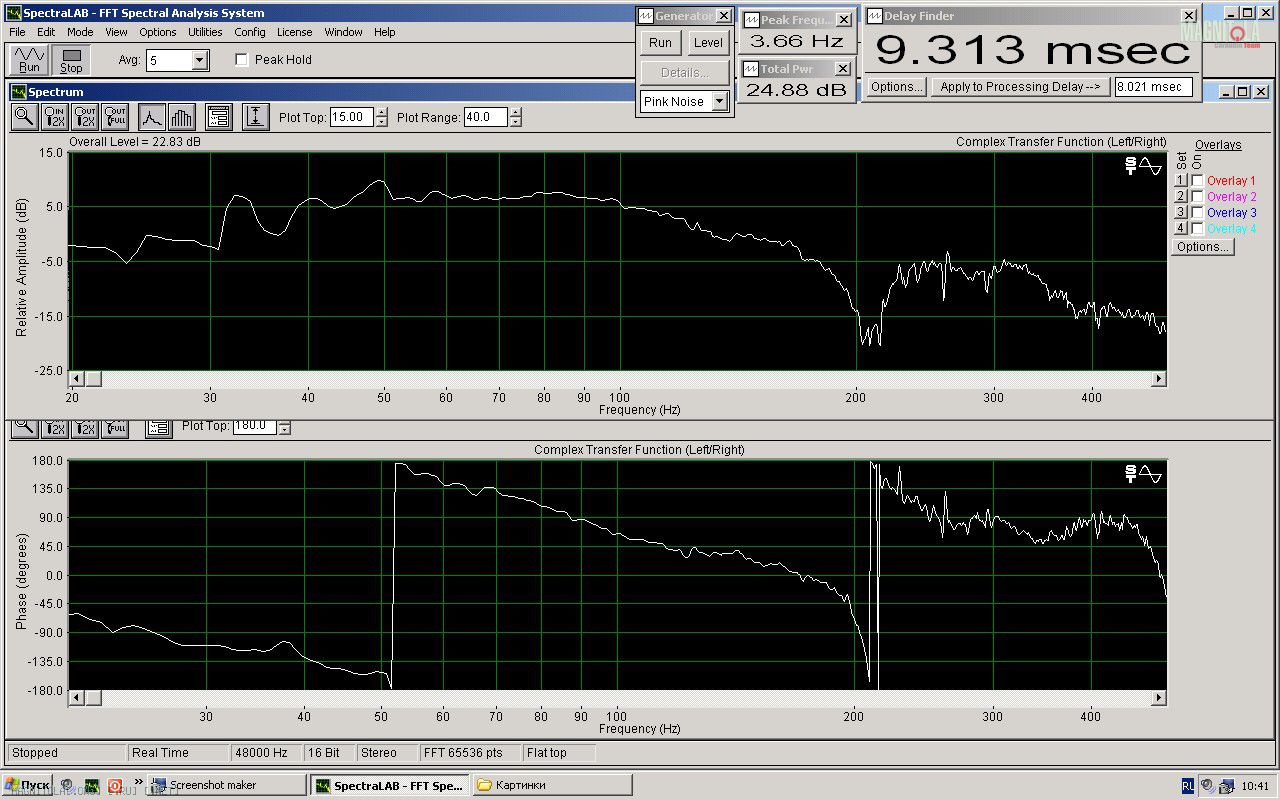Screen dimensions: 1280x800
Task: Enable the Peak Hold checkbox
Action: pyautogui.click(x=242, y=60)
